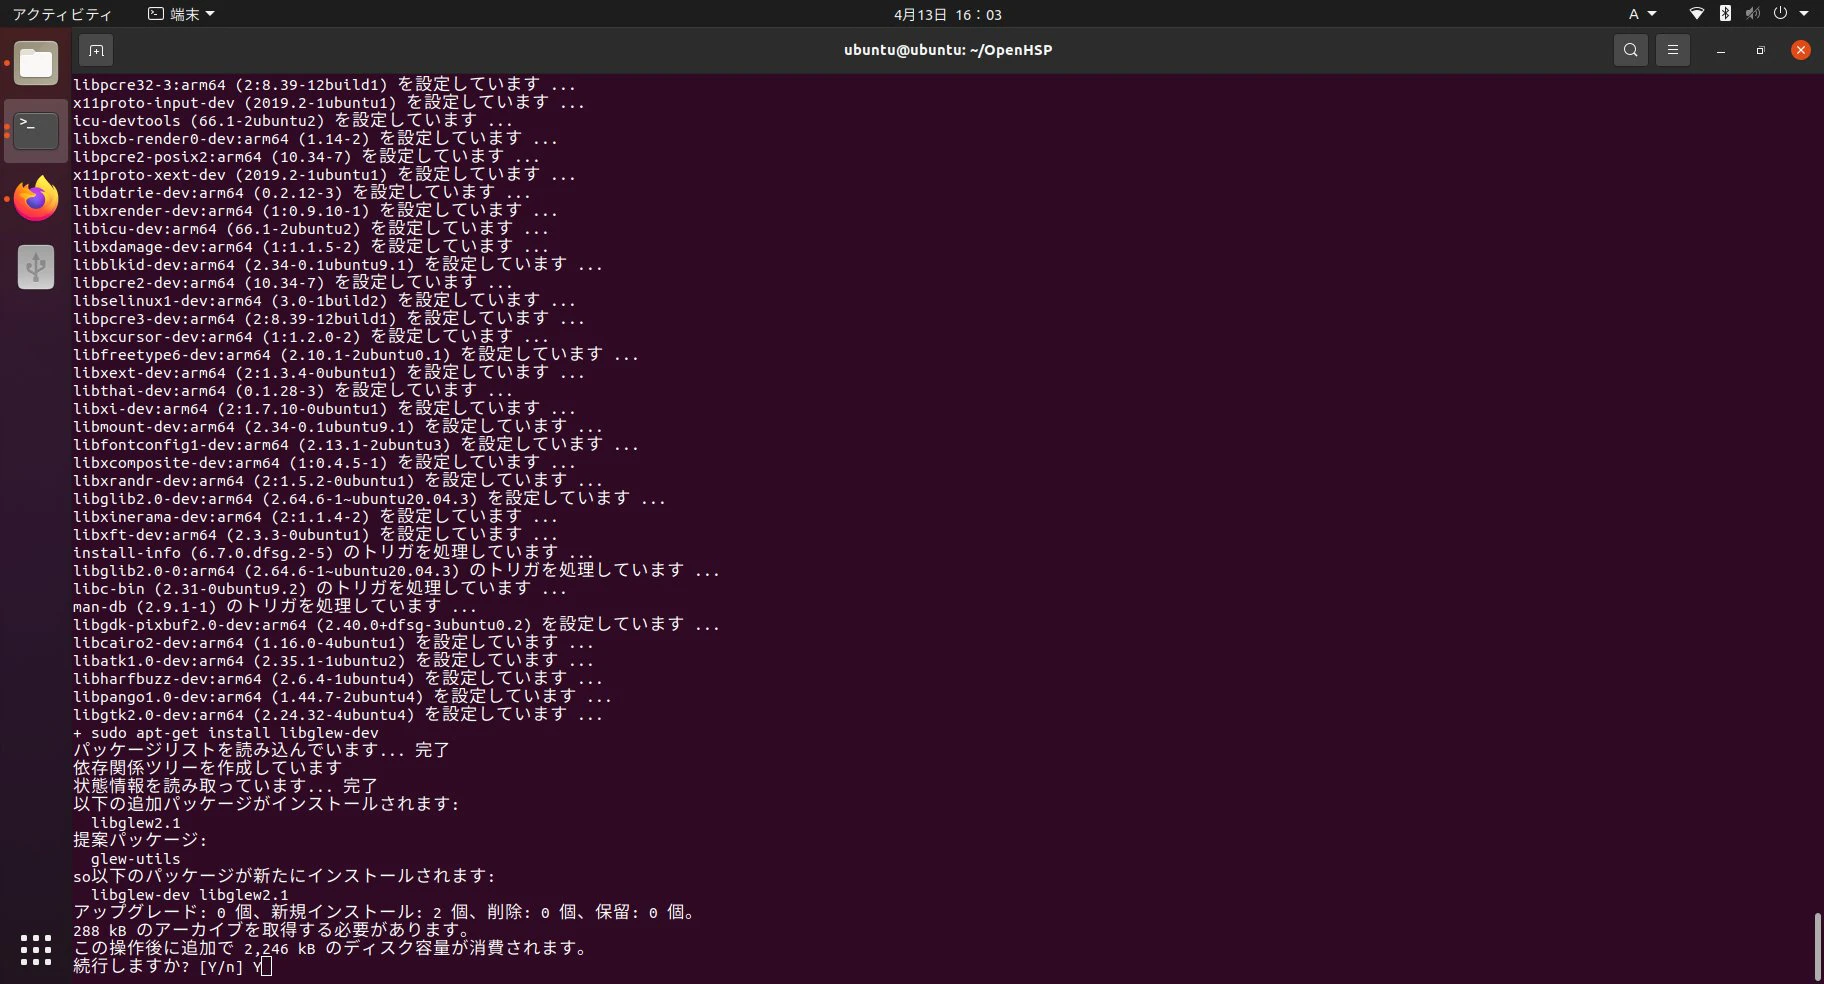Click the 'libthai-dev:arm64' line
The height and width of the screenshot is (984, 1824).
[293, 391]
